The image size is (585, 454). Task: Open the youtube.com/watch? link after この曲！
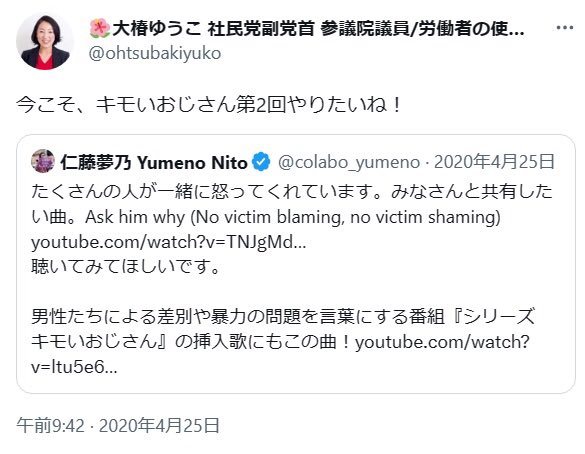point(442,342)
